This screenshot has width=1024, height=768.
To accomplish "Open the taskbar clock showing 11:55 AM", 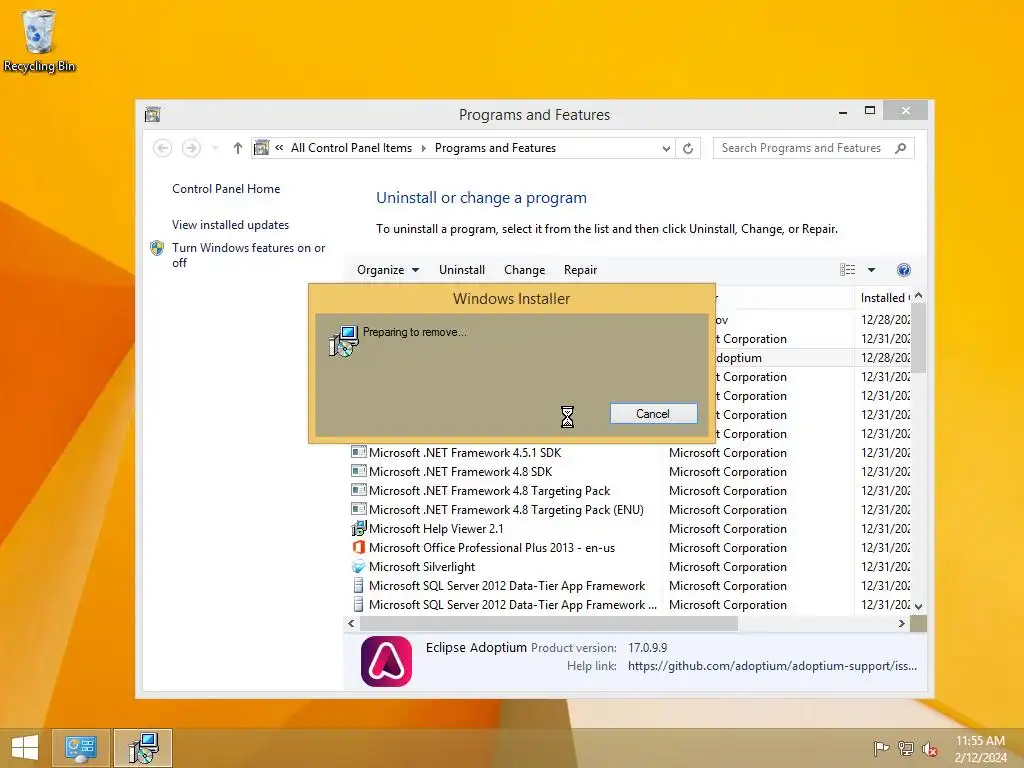I will tap(980, 749).
